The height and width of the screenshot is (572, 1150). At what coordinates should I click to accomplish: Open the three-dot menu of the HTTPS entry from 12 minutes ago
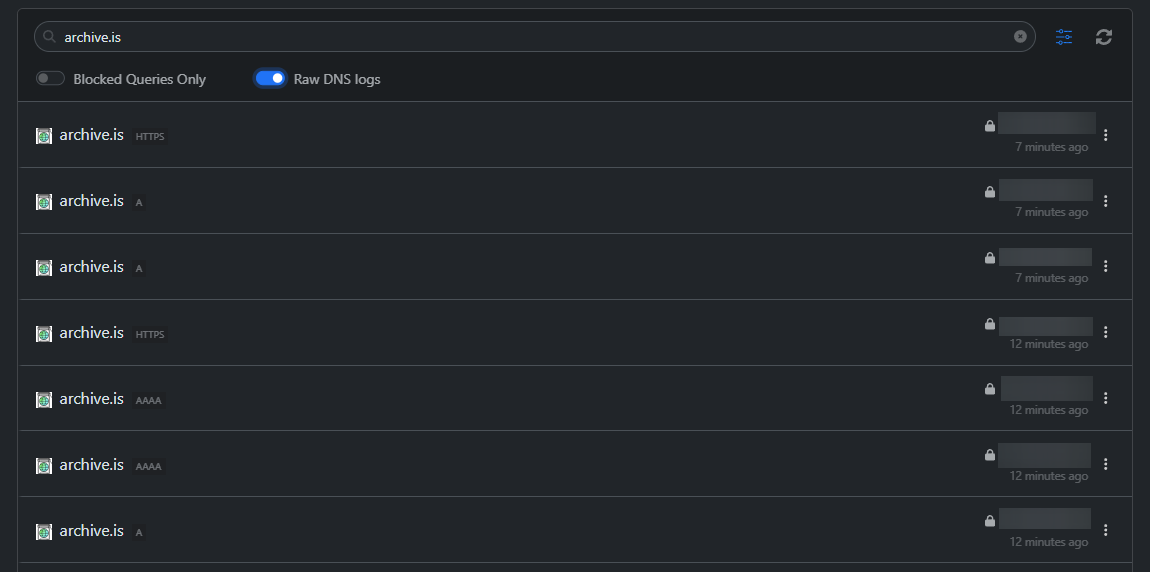1106,332
